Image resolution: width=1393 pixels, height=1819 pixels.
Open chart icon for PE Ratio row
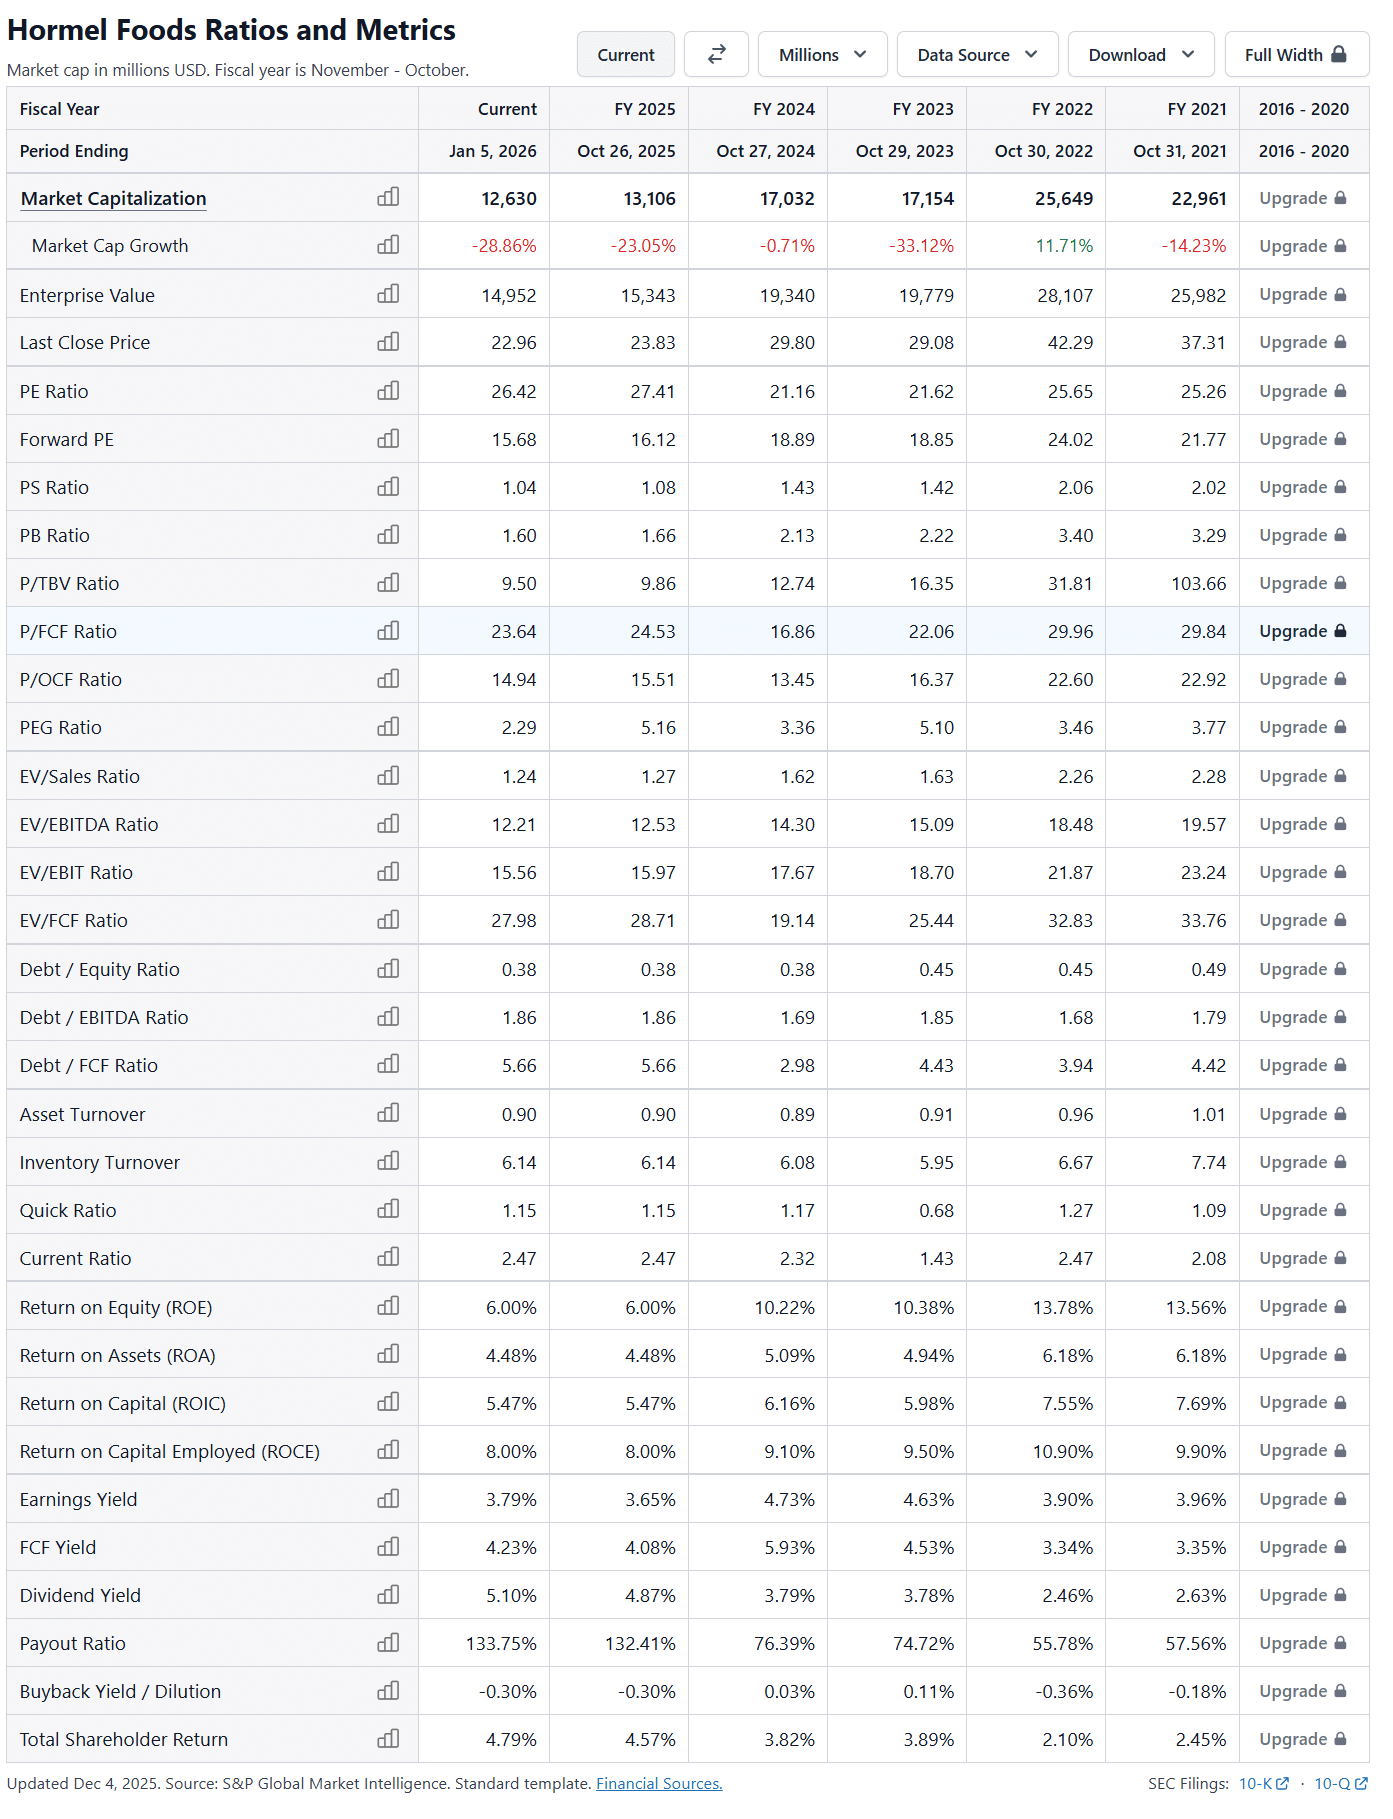point(388,390)
